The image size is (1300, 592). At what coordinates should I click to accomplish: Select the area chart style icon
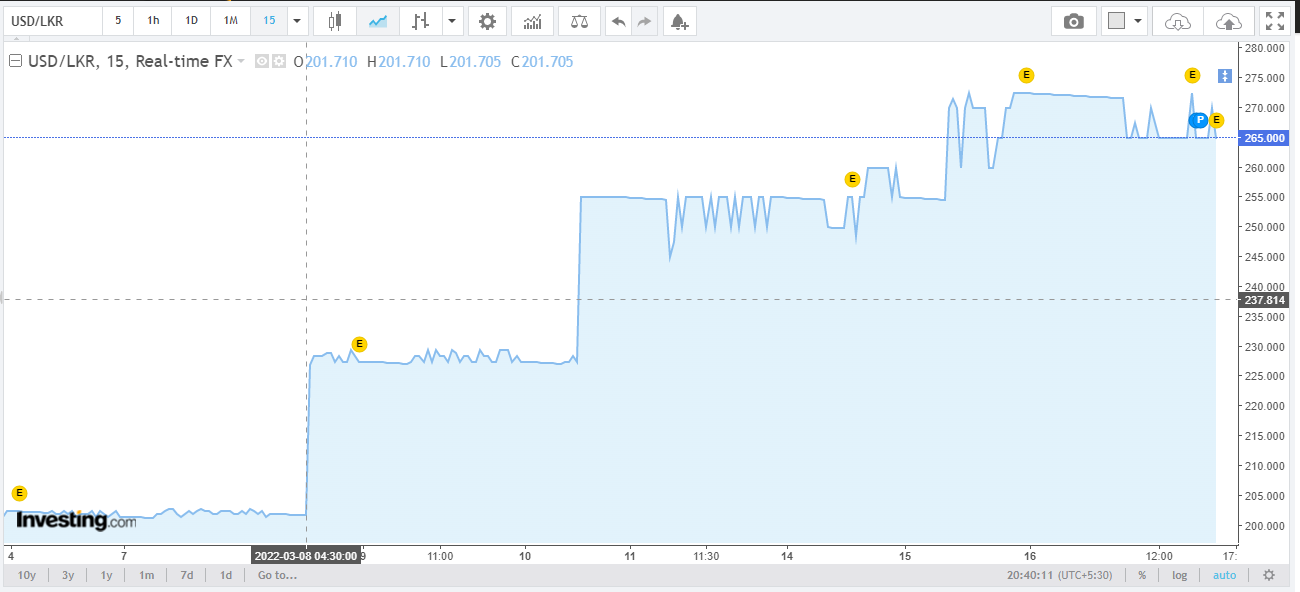pos(378,21)
